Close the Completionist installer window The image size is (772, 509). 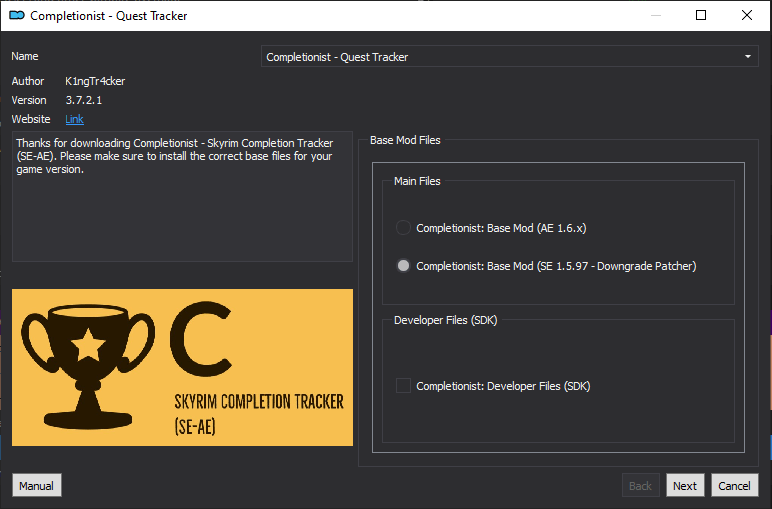[x=746, y=15]
